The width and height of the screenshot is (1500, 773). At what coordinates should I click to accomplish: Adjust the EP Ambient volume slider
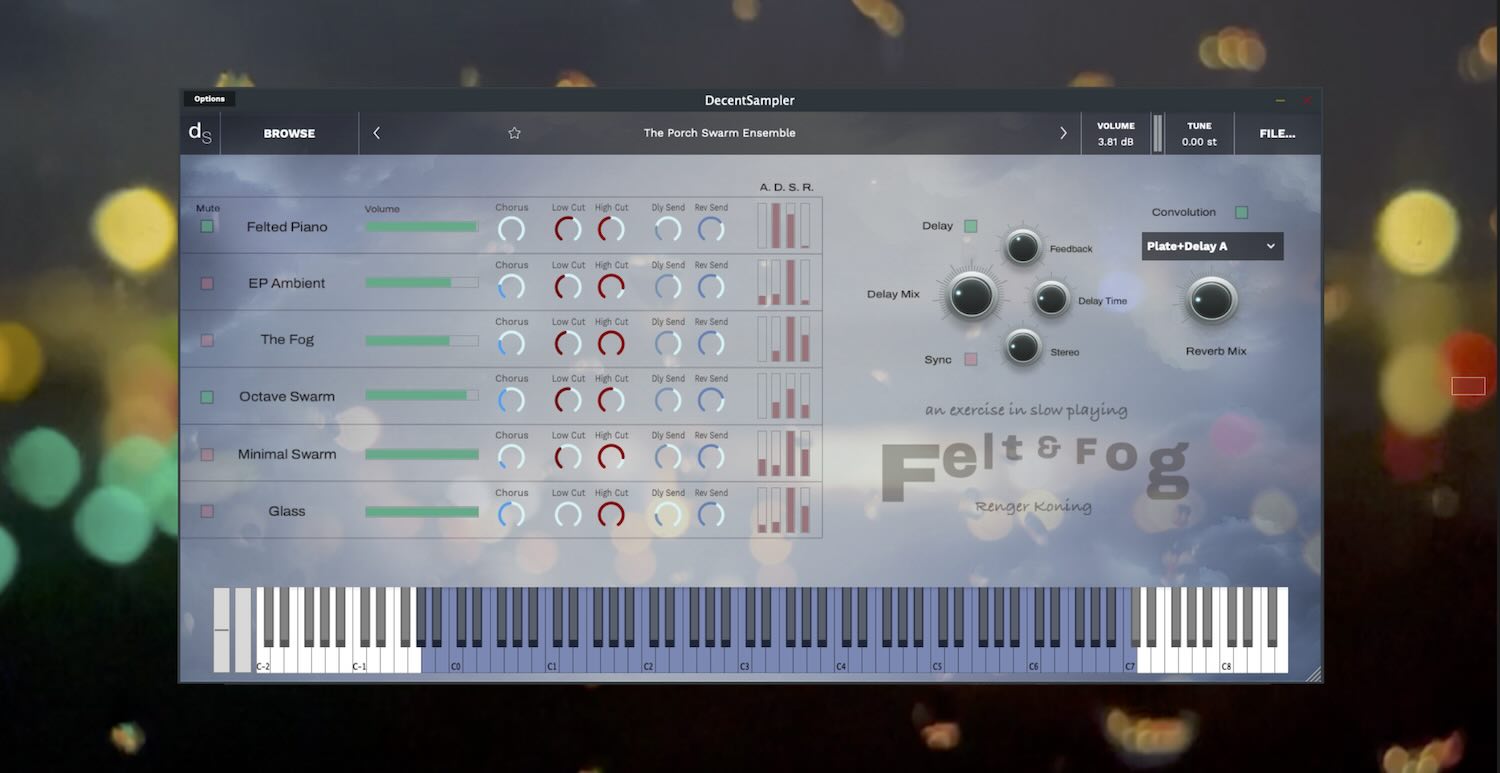[x=422, y=283]
